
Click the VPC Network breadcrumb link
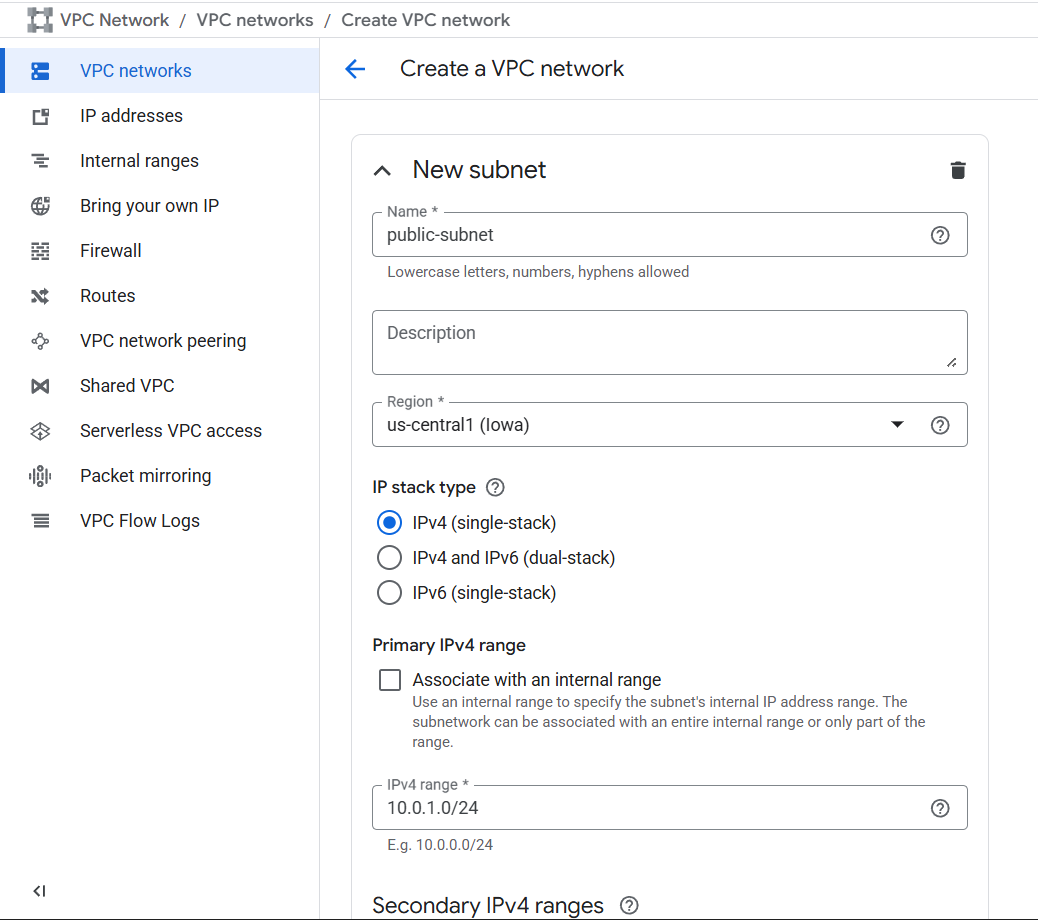(x=114, y=20)
